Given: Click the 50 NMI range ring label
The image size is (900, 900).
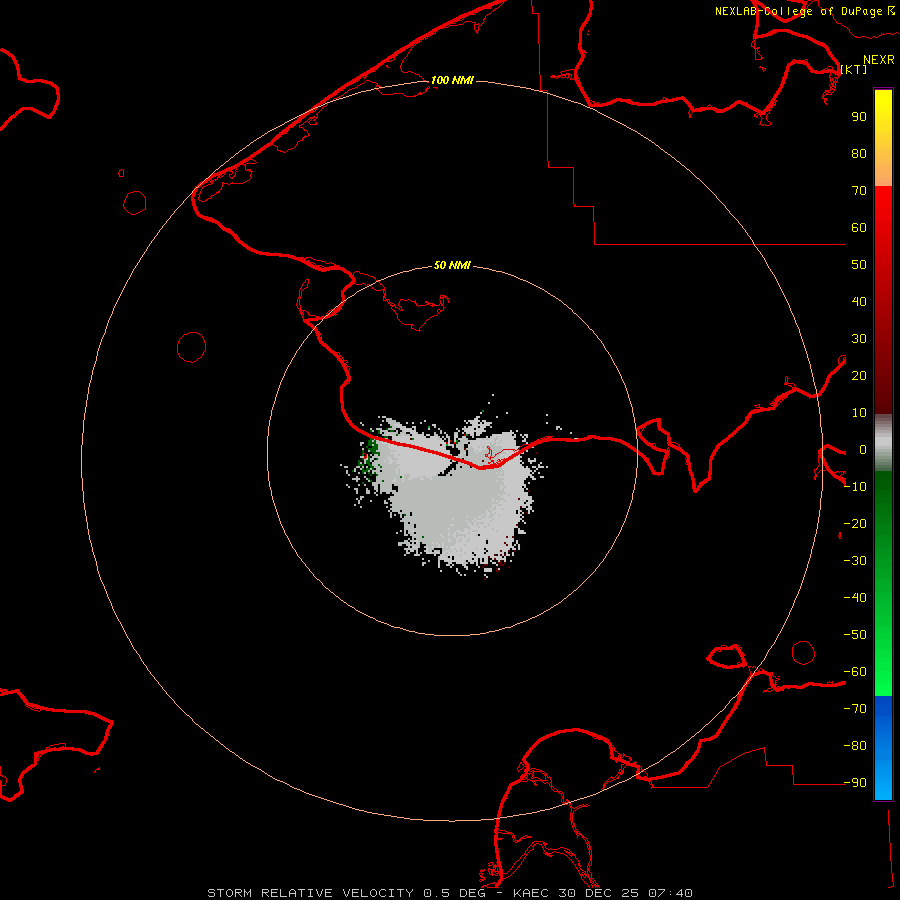Looking at the screenshot, I should pos(452,265).
